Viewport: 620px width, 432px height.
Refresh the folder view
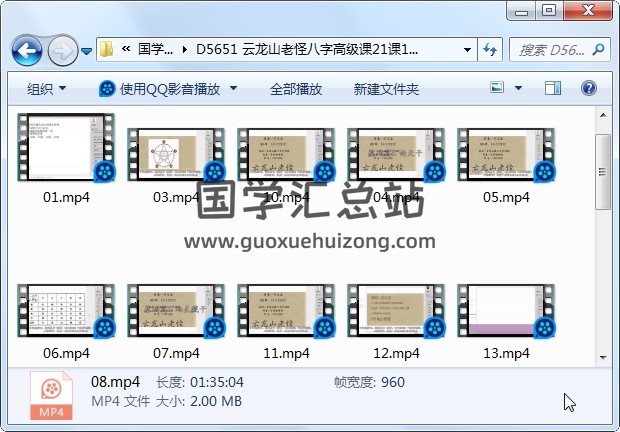coord(490,50)
